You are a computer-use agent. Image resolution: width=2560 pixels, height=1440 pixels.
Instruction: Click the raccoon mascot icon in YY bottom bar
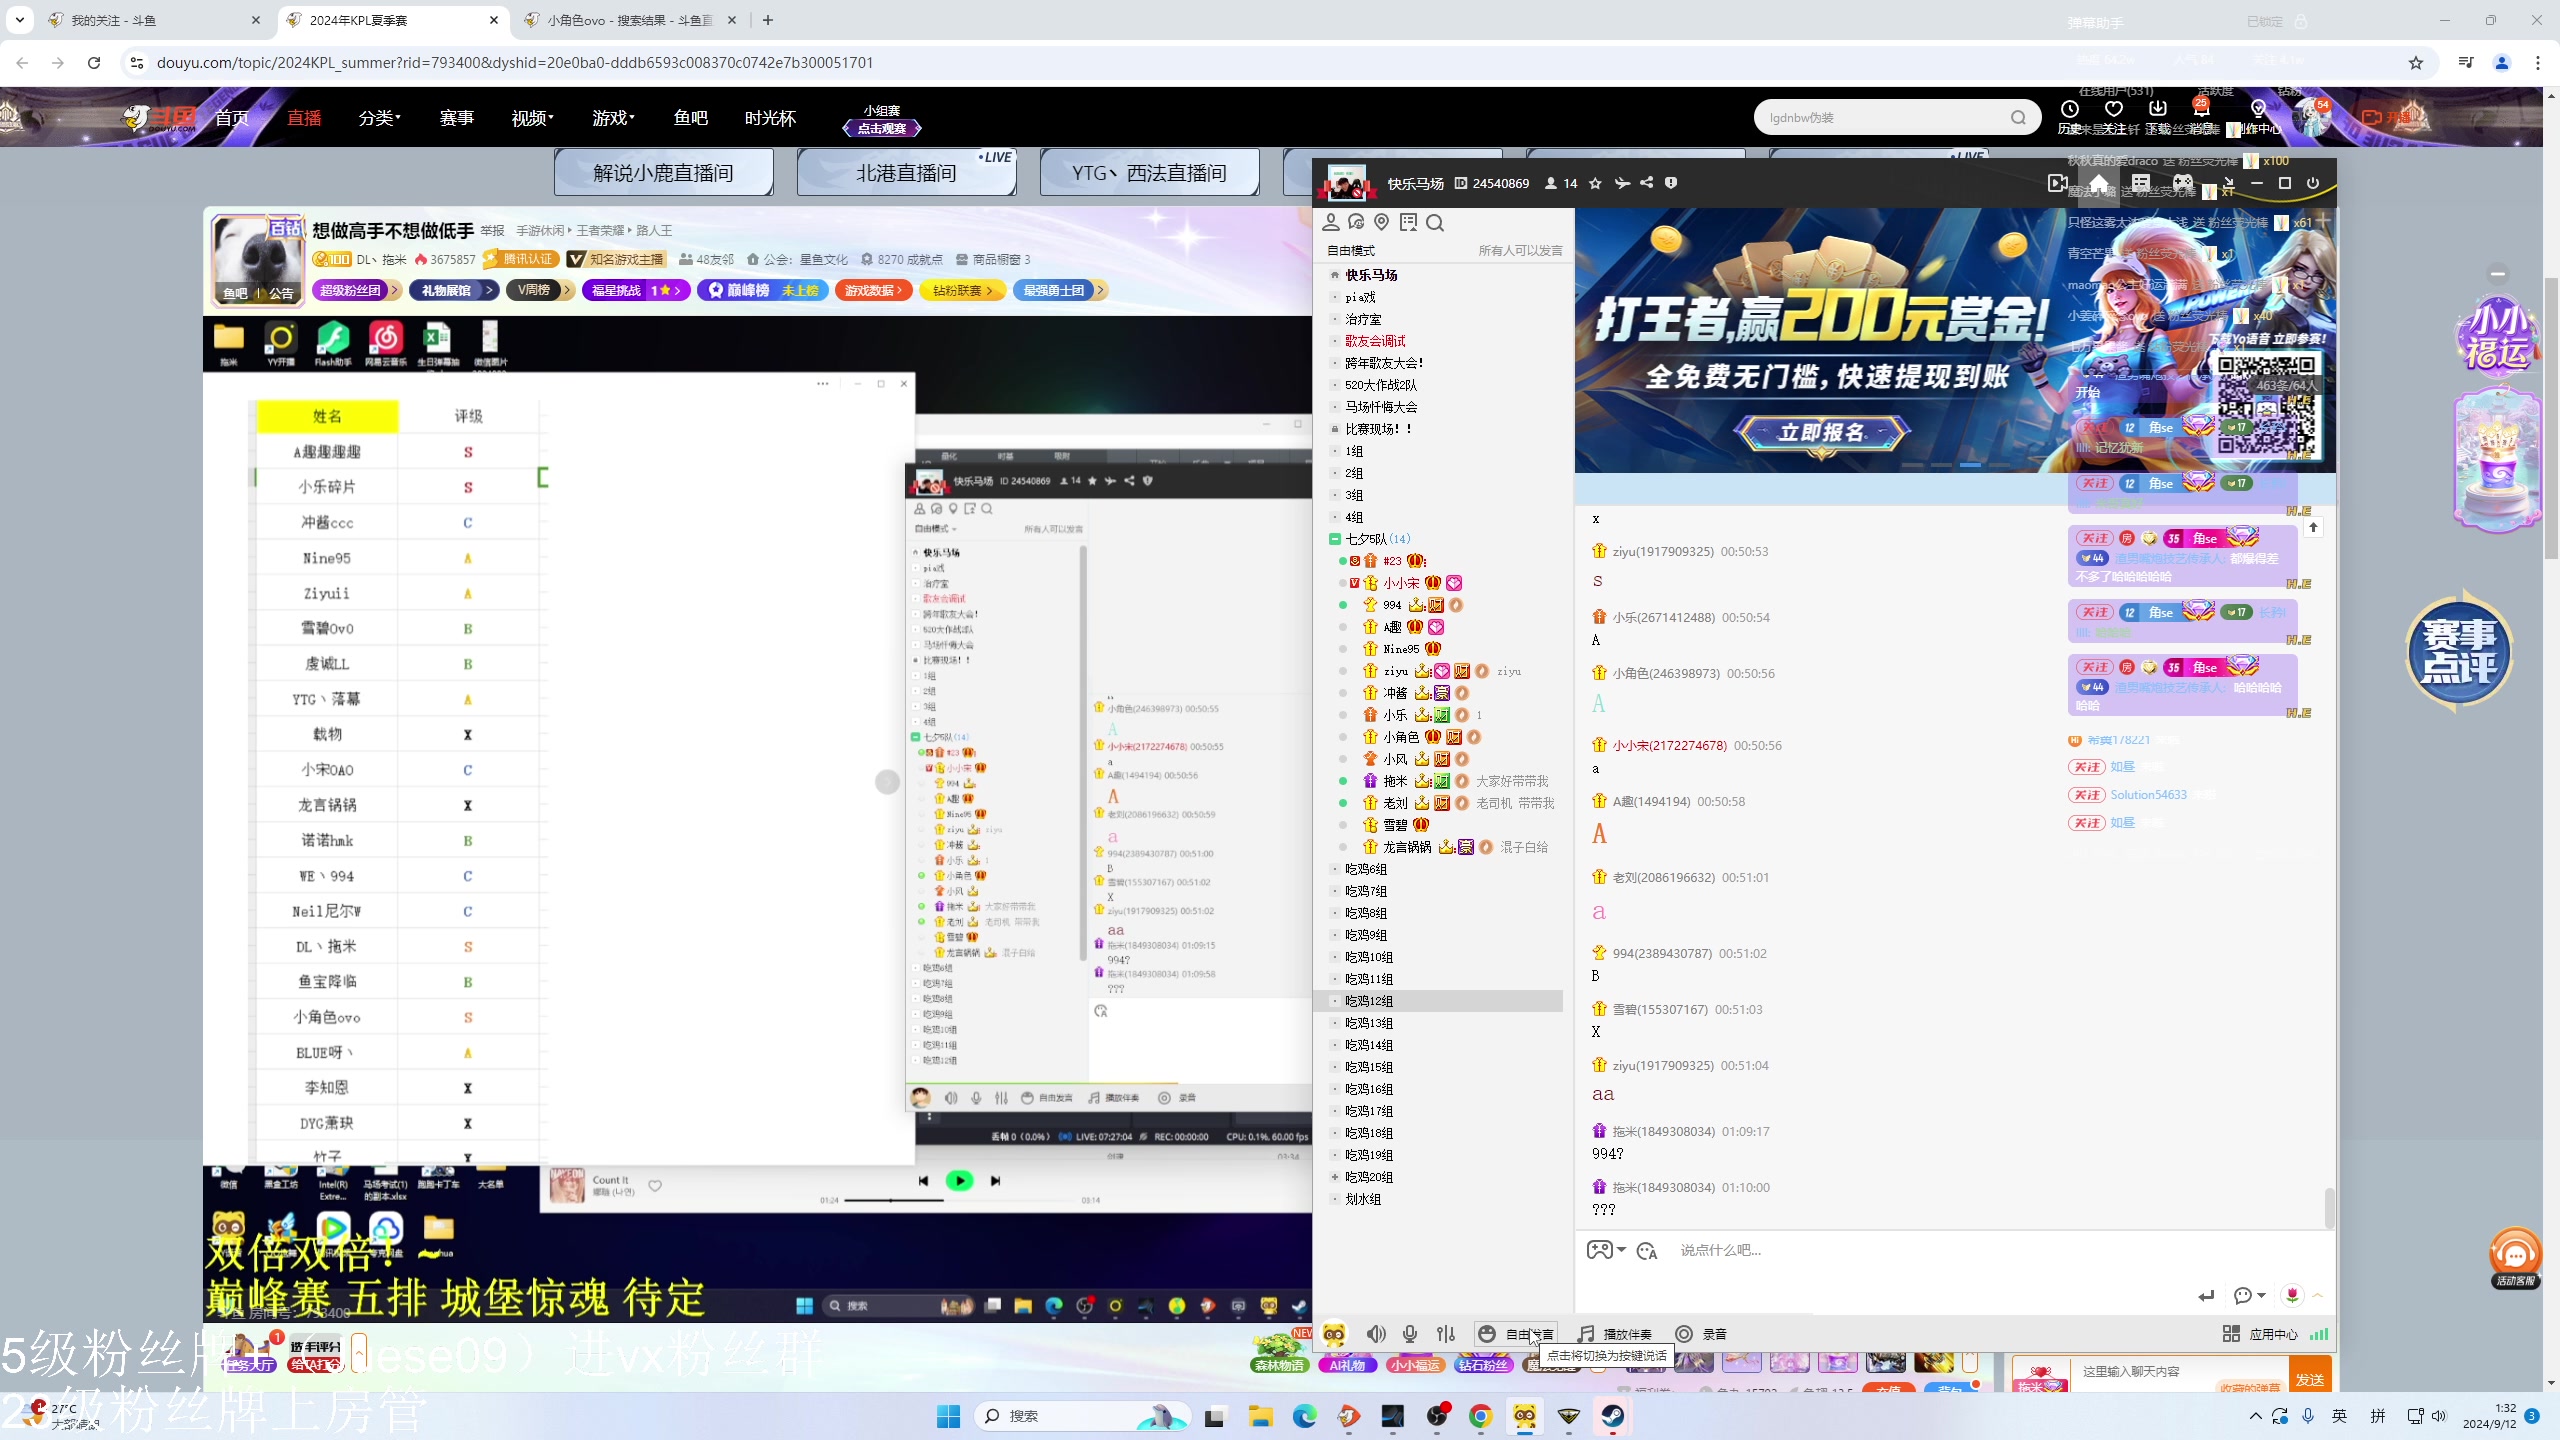coord(1334,1334)
